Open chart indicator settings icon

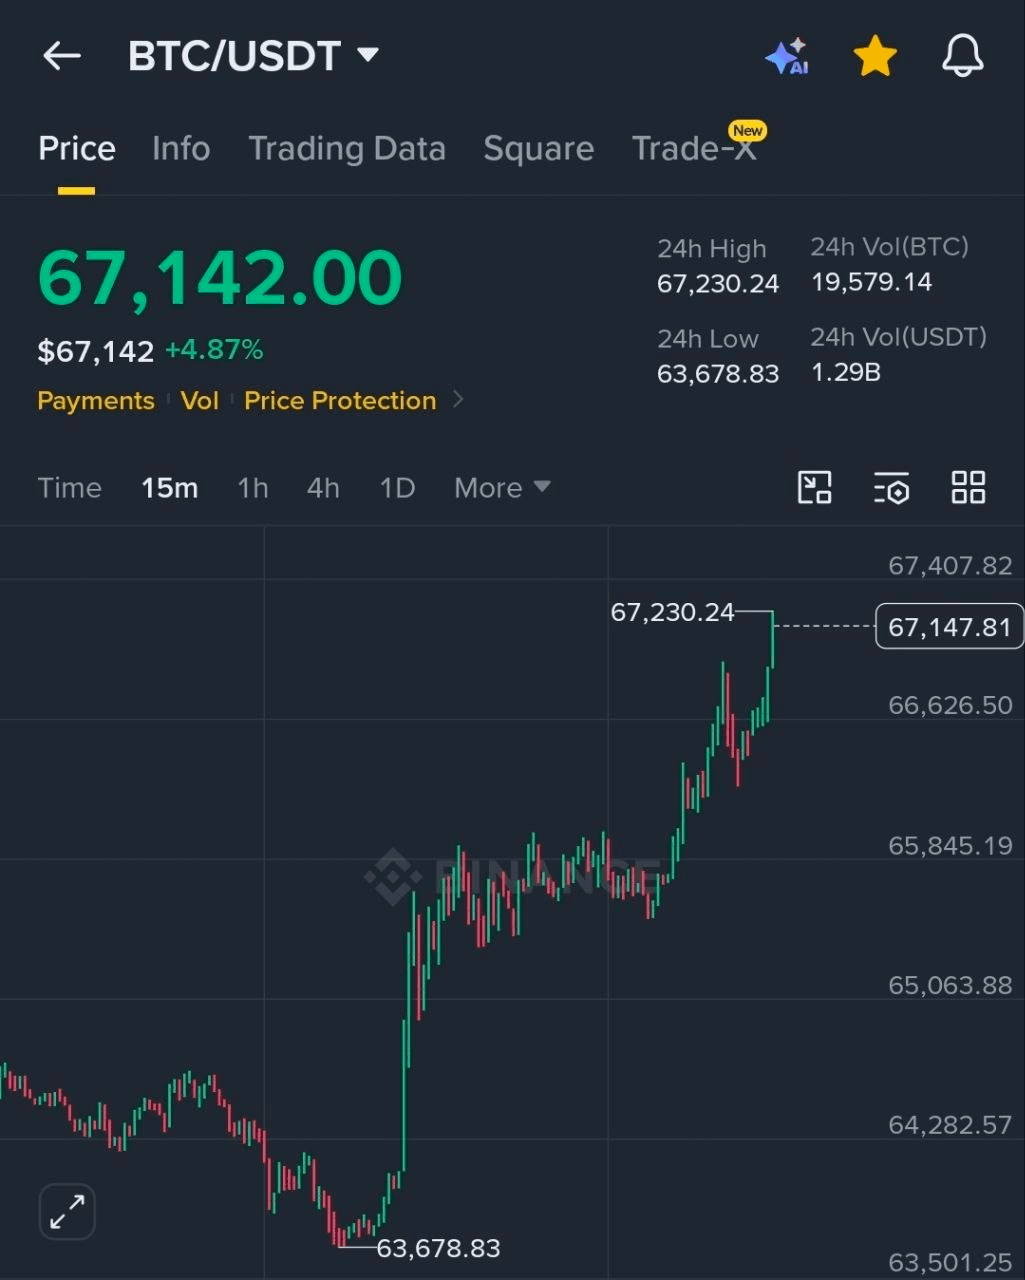[891, 488]
